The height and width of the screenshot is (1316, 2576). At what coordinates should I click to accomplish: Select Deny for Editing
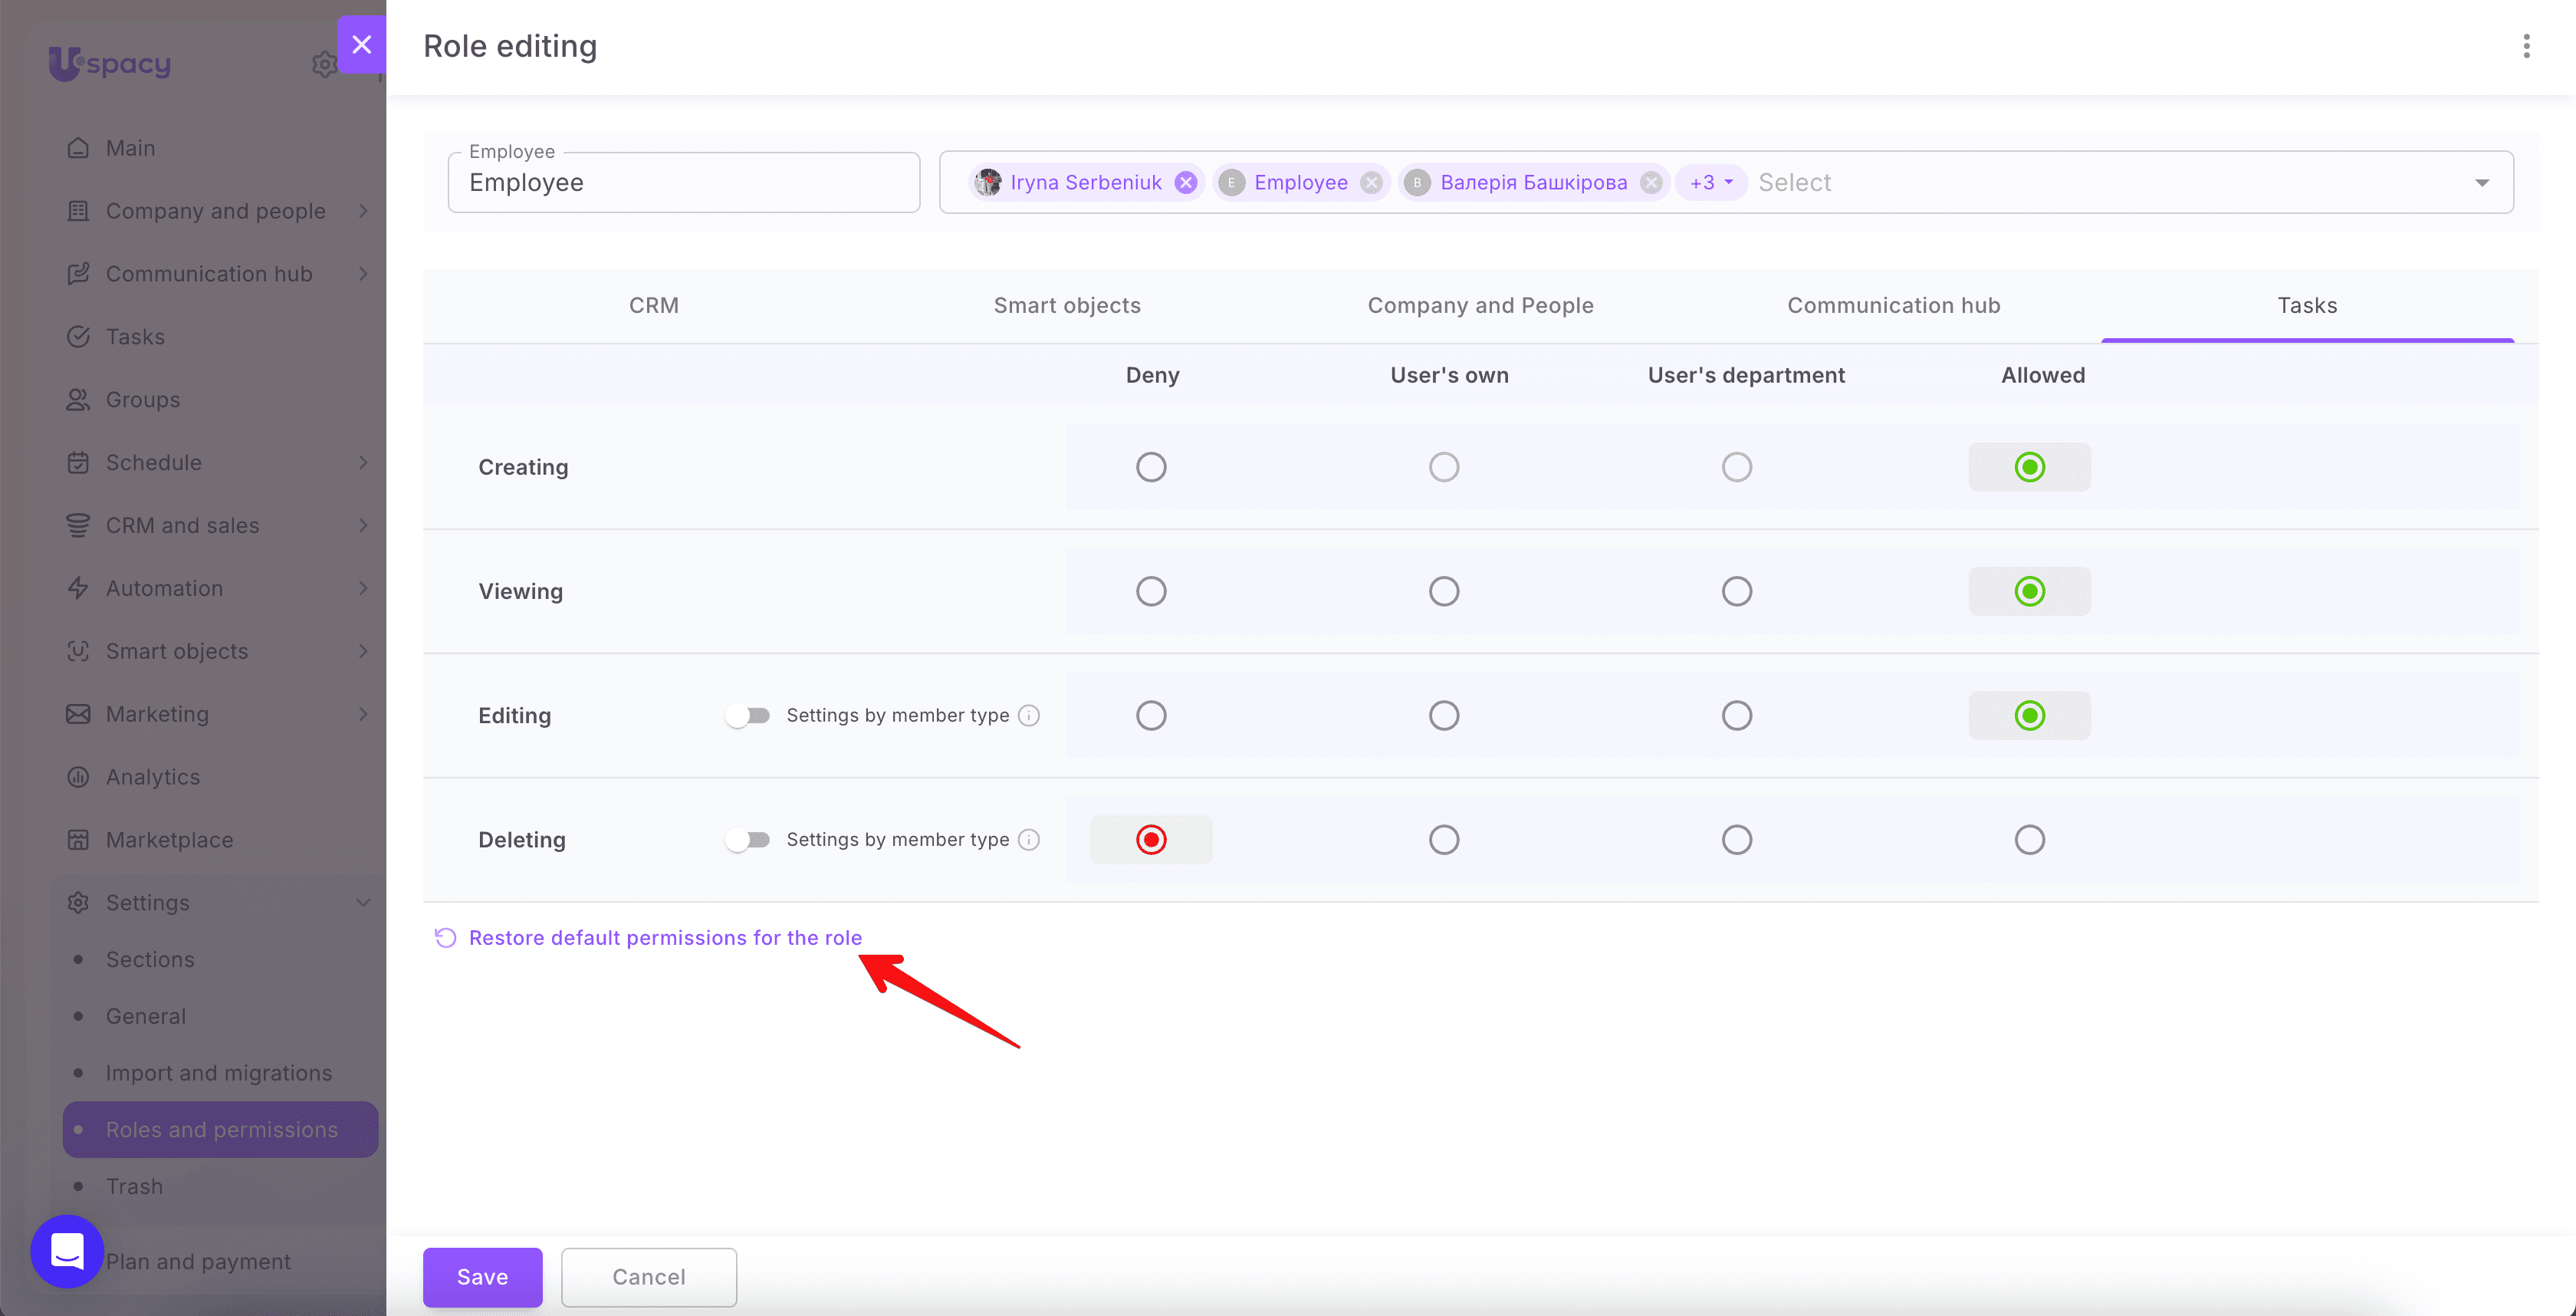(x=1151, y=715)
